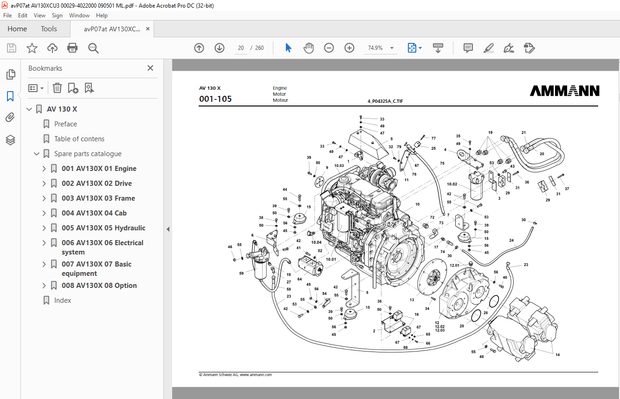Click the find current bookmark icon
620x399 pixels.
pos(89,88)
